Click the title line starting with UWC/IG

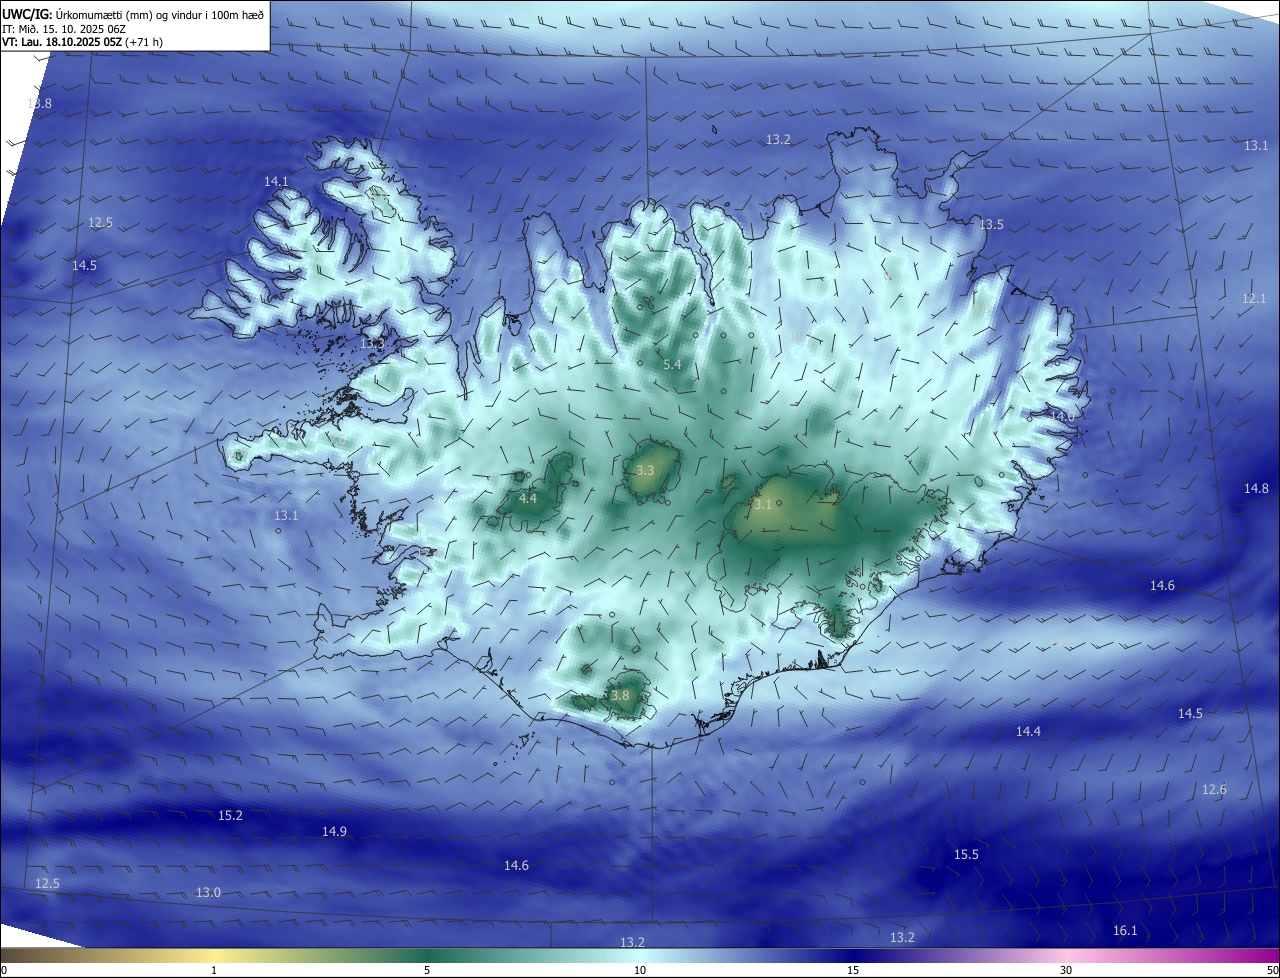(133, 14)
